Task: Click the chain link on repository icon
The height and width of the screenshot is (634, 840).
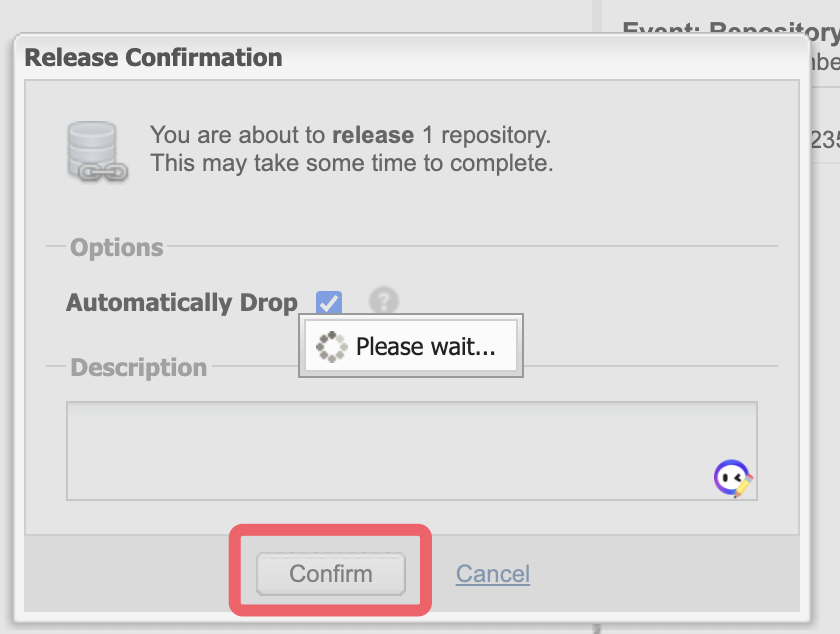Action: 103,171
